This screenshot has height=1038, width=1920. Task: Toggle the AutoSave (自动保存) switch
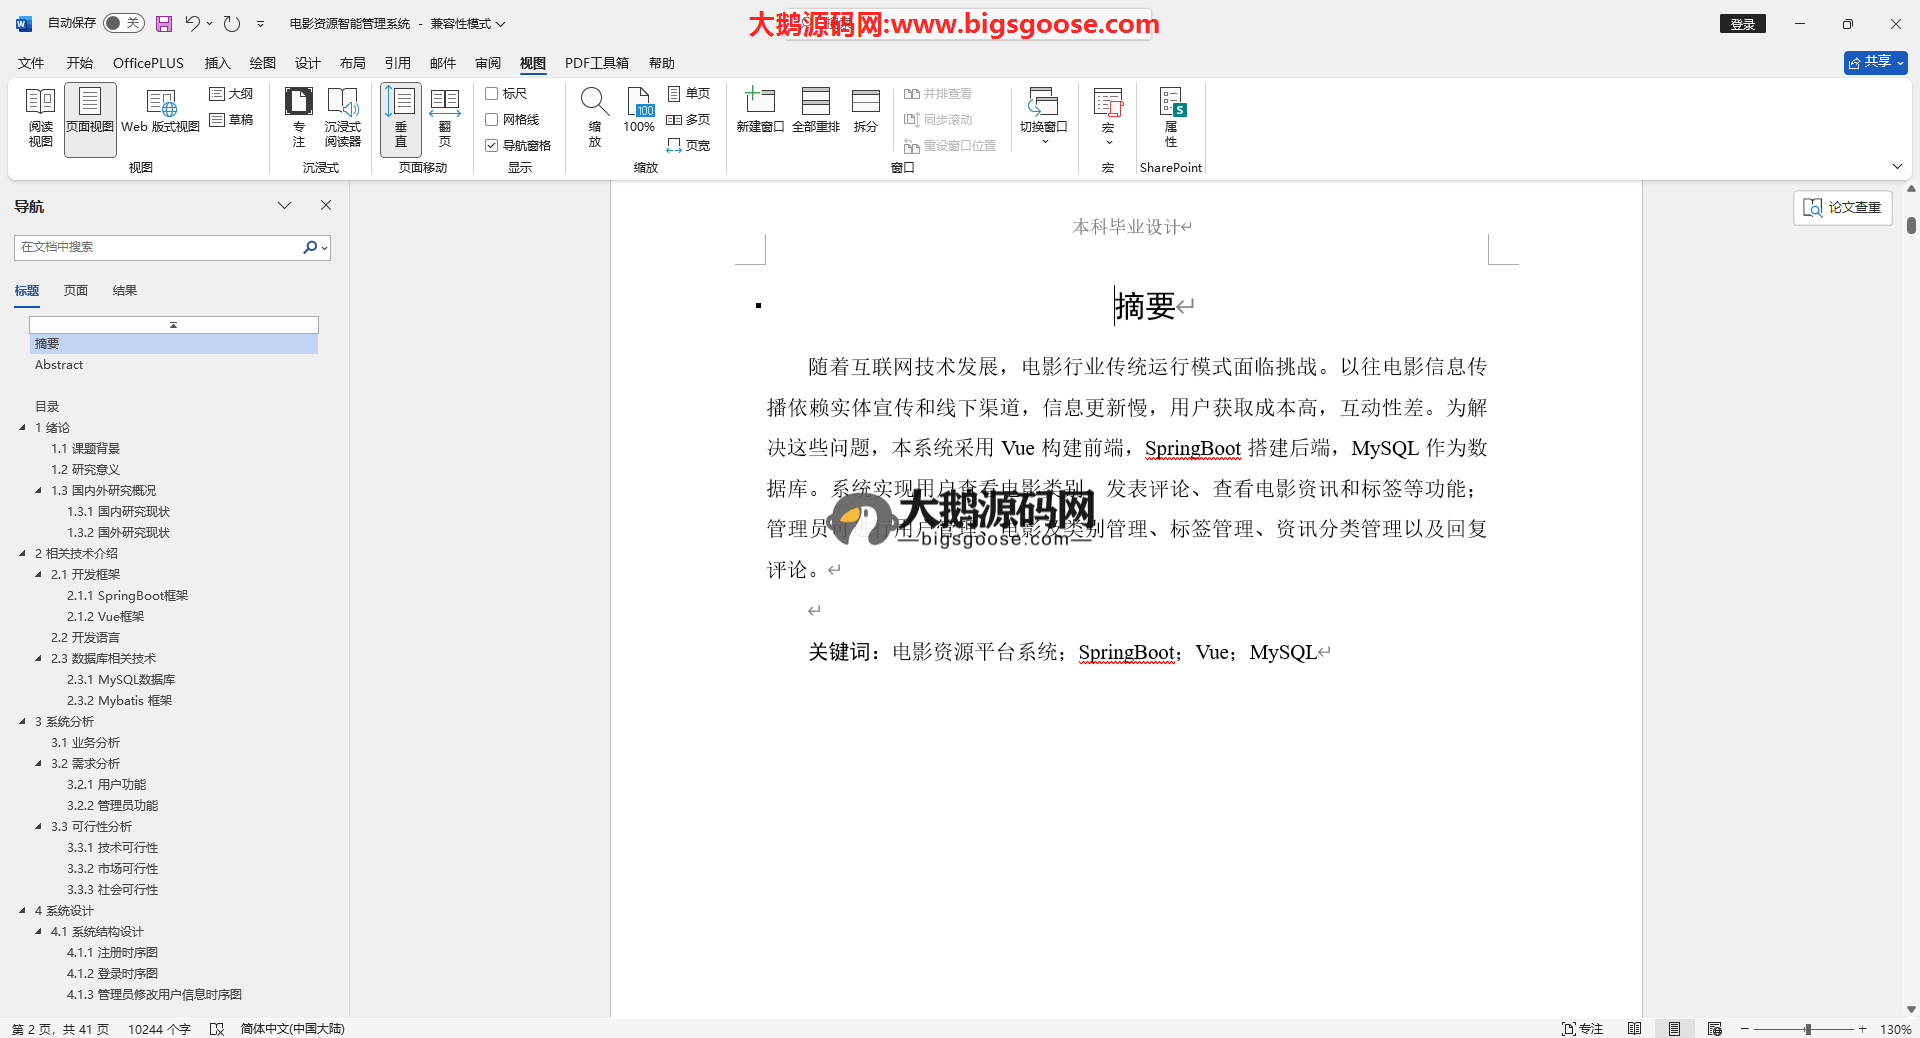coord(123,23)
